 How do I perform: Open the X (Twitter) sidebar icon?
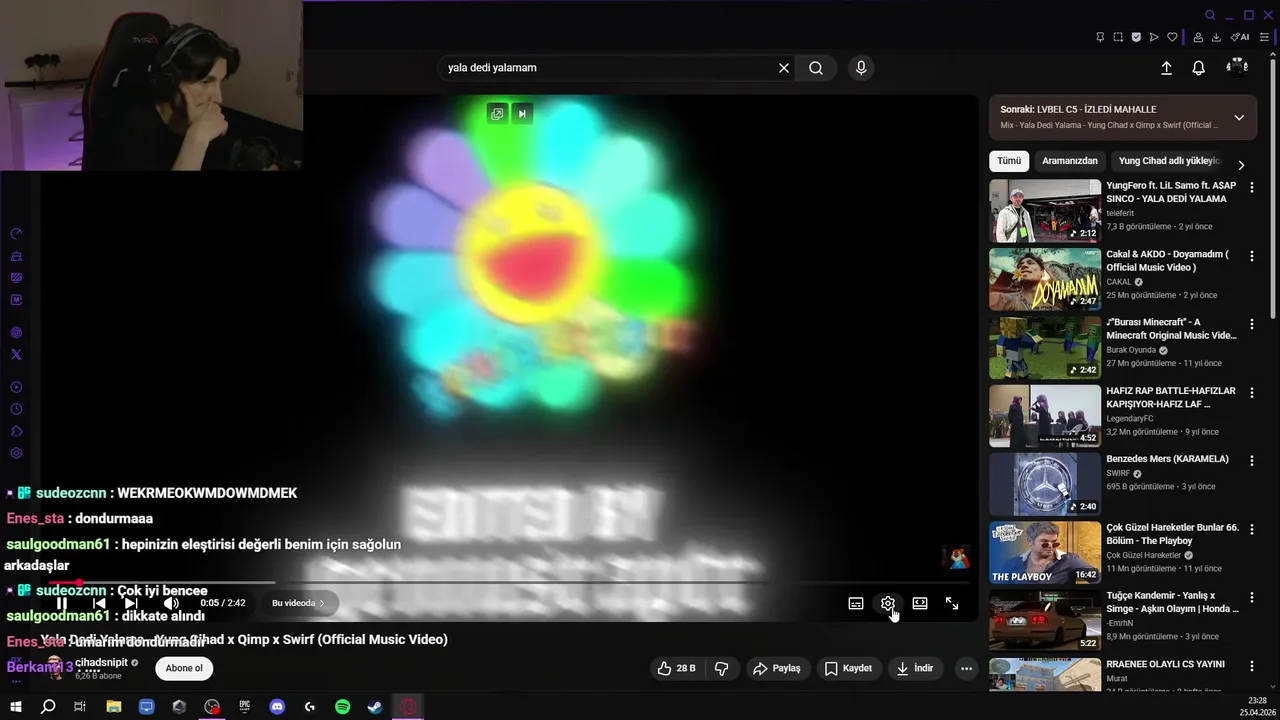(16, 354)
